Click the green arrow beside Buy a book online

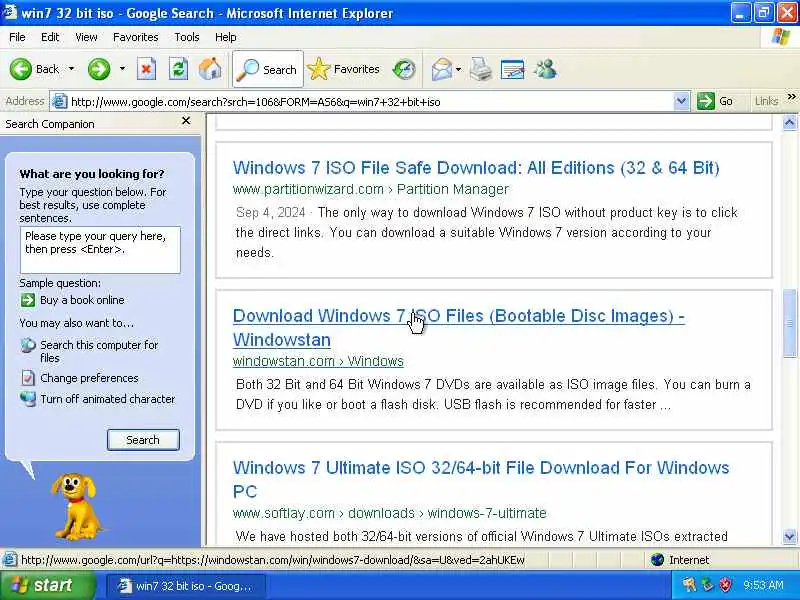tap(28, 300)
